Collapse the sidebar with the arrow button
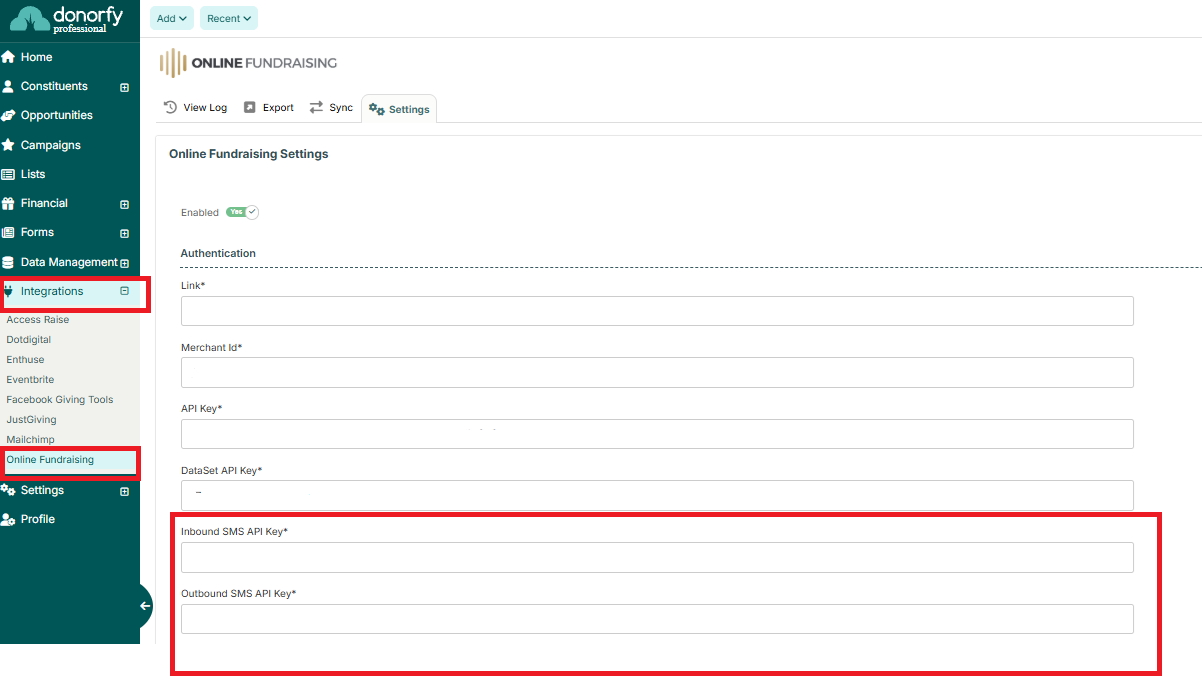 145,606
